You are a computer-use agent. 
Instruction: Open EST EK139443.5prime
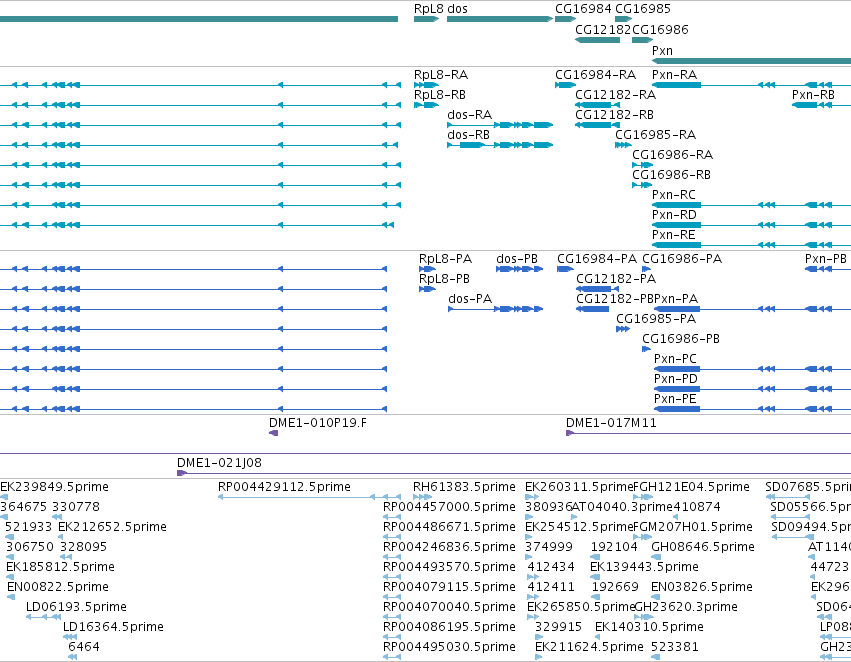point(644,567)
